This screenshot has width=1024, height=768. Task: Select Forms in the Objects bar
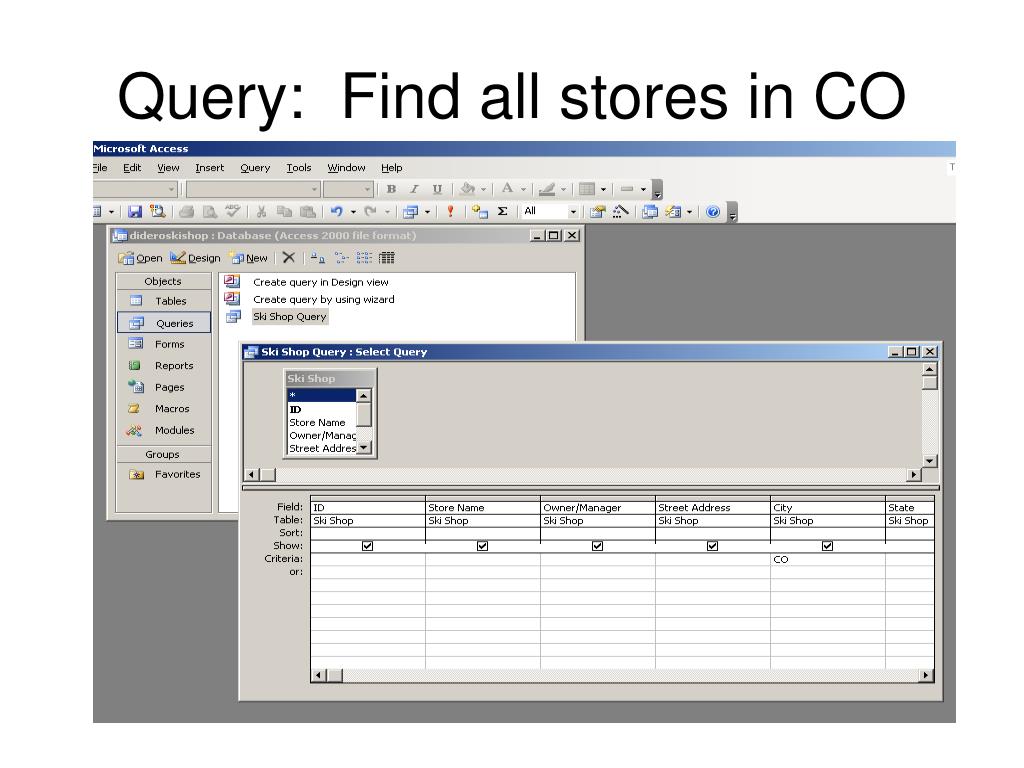pos(164,344)
